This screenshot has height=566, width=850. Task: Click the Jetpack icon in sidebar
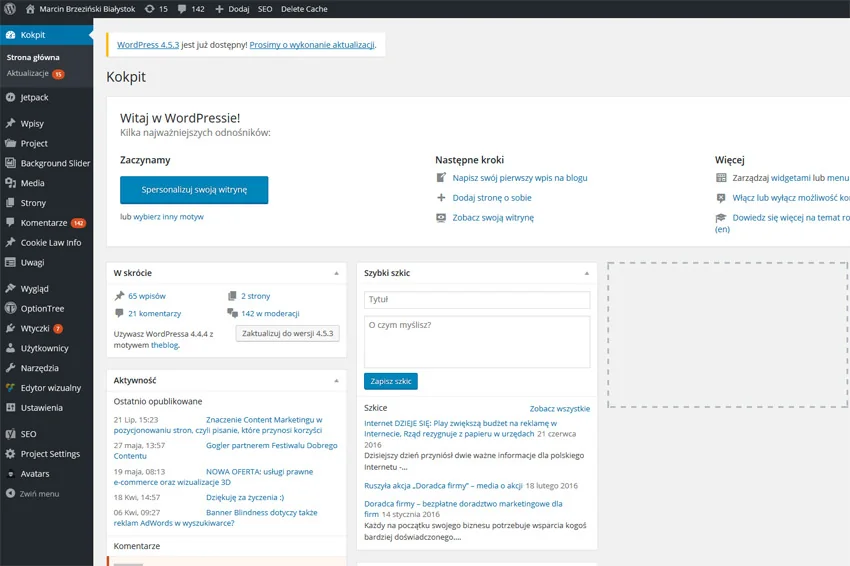[10, 98]
